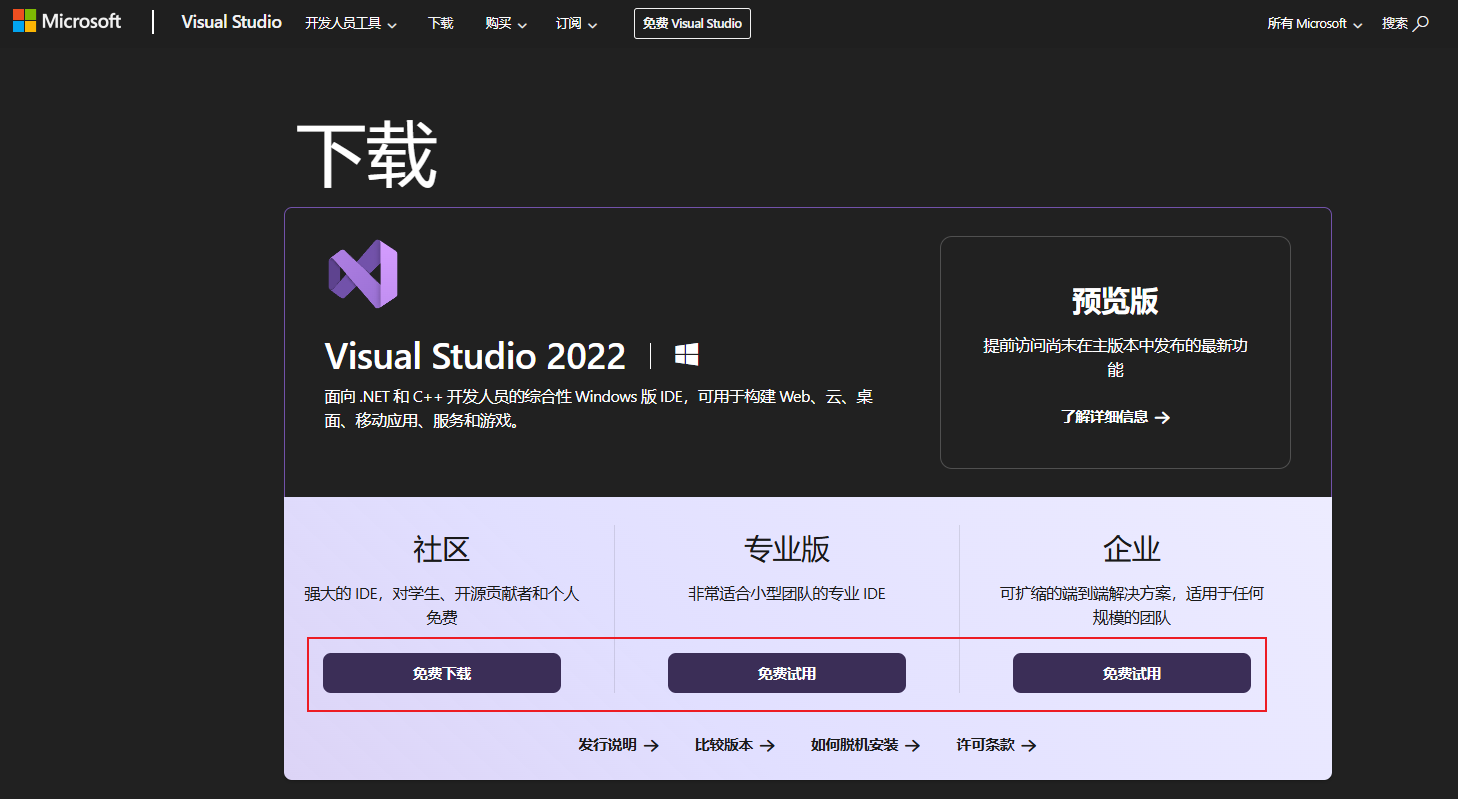This screenshot has width=1458, height=799.
Task: Expand the 购买 dropdown menu
Action: point(505,23)
